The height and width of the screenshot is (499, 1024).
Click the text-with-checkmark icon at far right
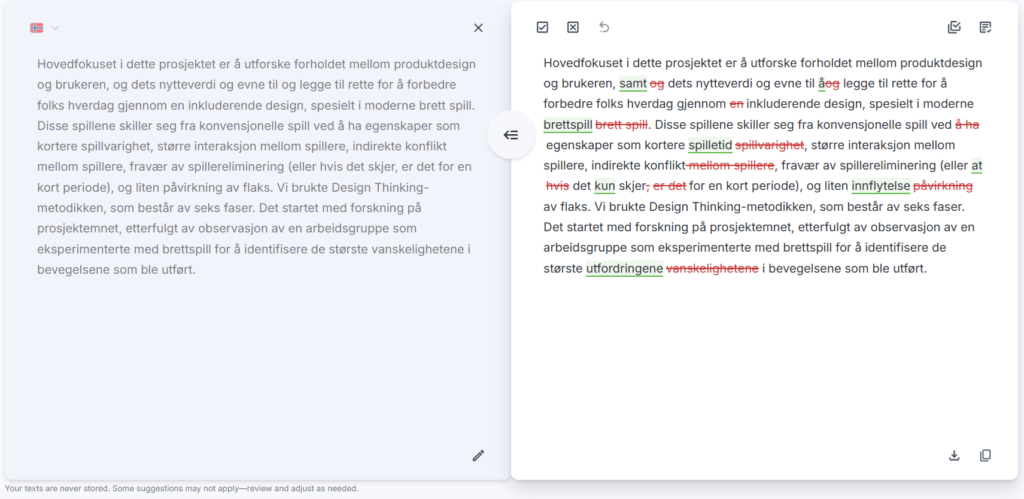tap(985, 27)
